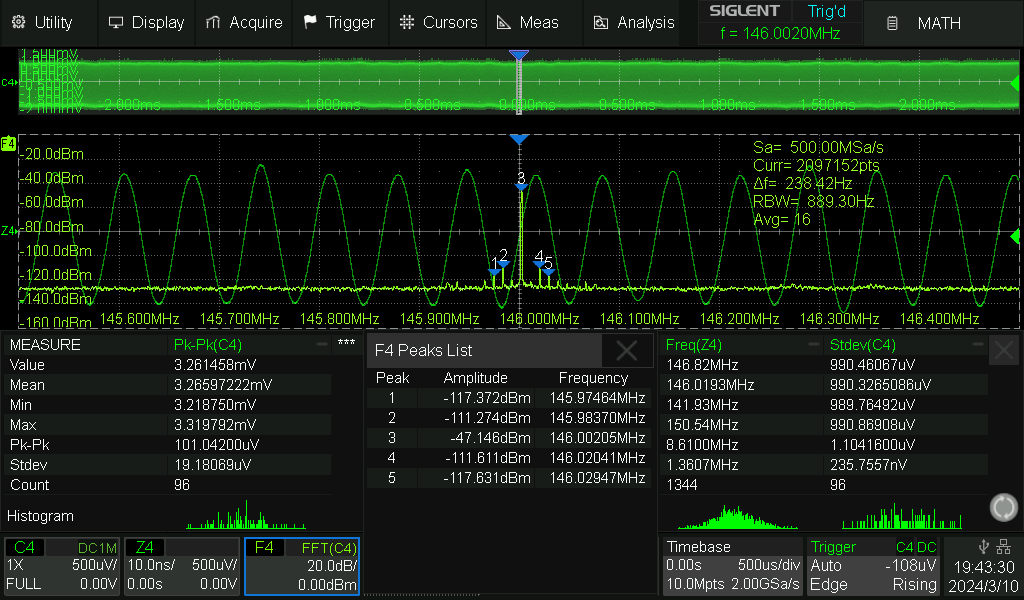Select the F4 FFT(C4) math box
The width and height of the screenshot is (1024, 600).
coord(302,567)
